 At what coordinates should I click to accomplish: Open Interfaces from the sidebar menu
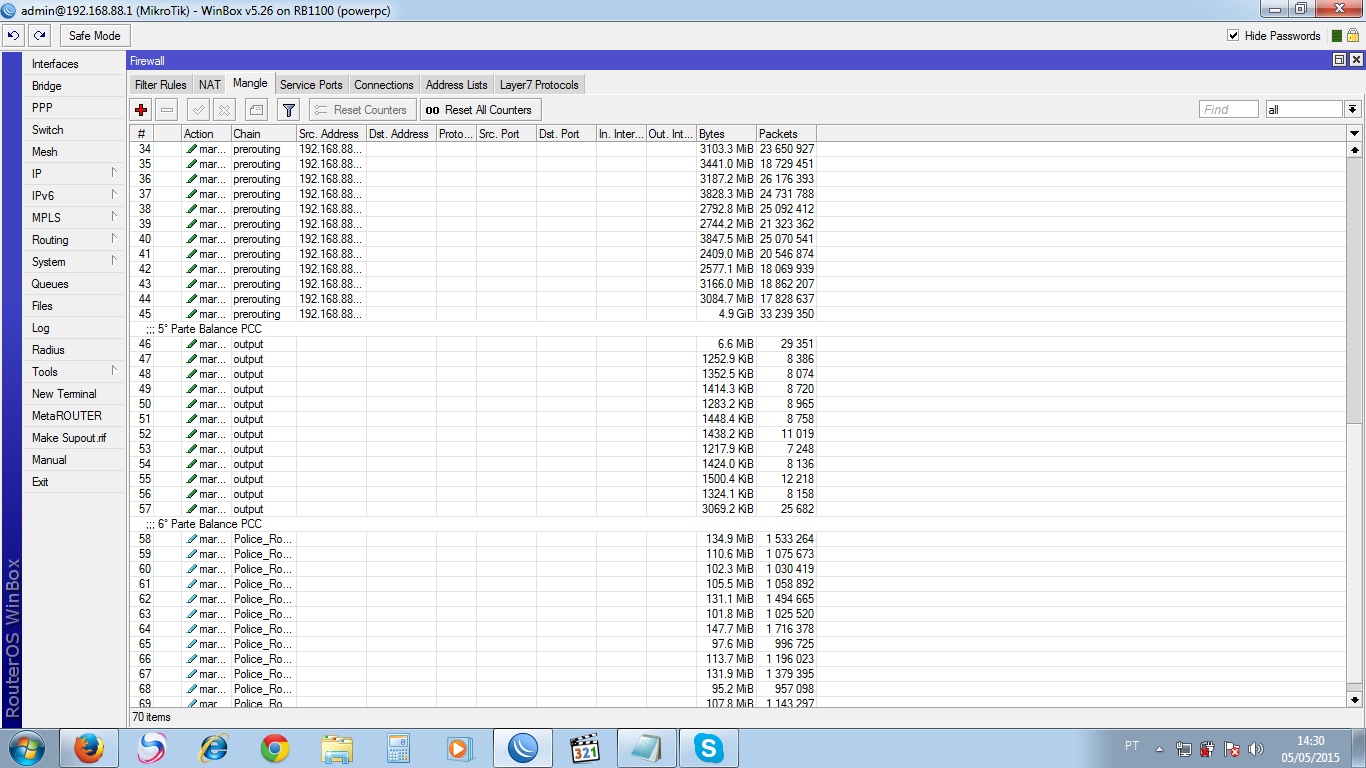pos(76,64)
